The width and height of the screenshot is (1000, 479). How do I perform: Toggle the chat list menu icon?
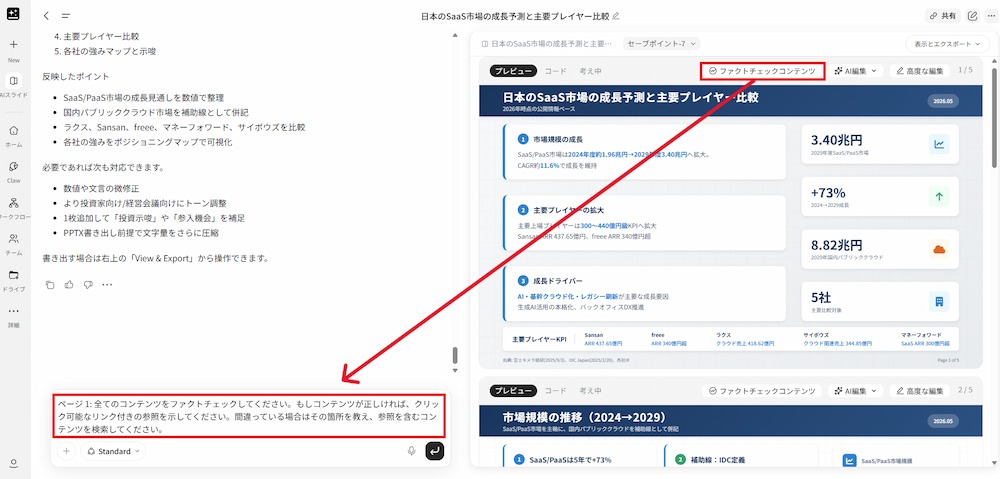pos(66,16)
